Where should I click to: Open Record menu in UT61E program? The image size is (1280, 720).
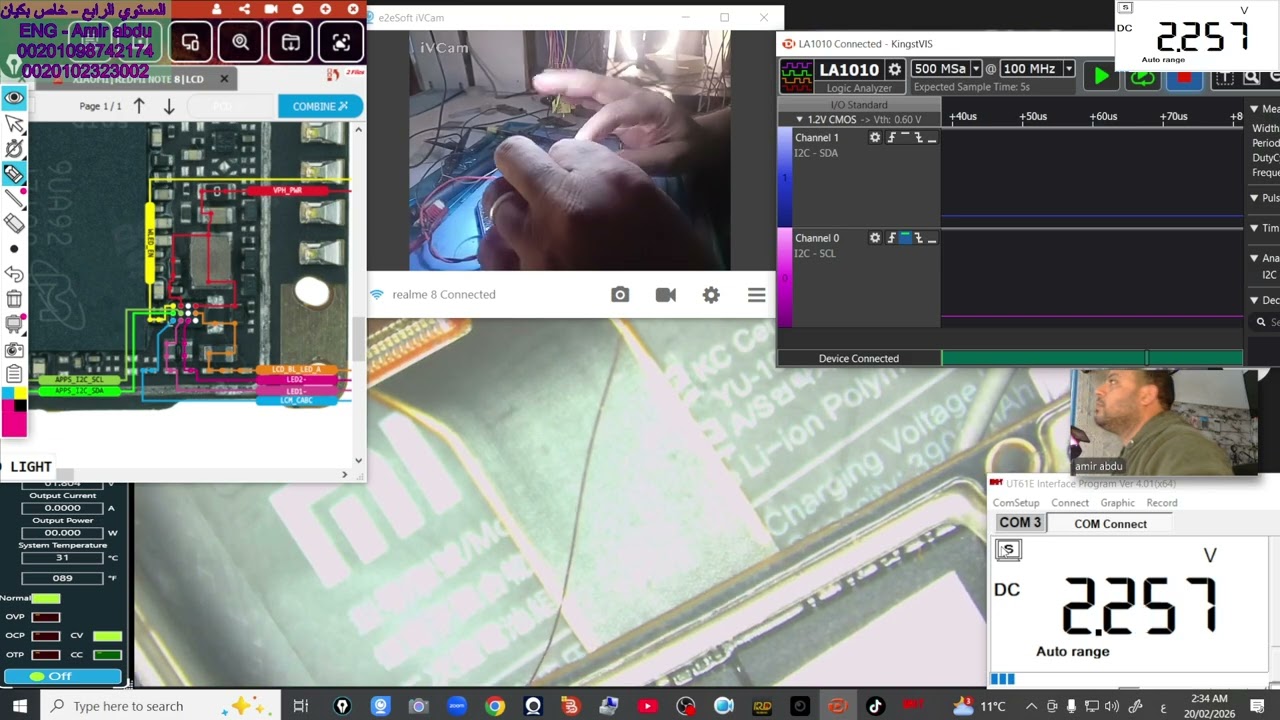coord(1162,503)
